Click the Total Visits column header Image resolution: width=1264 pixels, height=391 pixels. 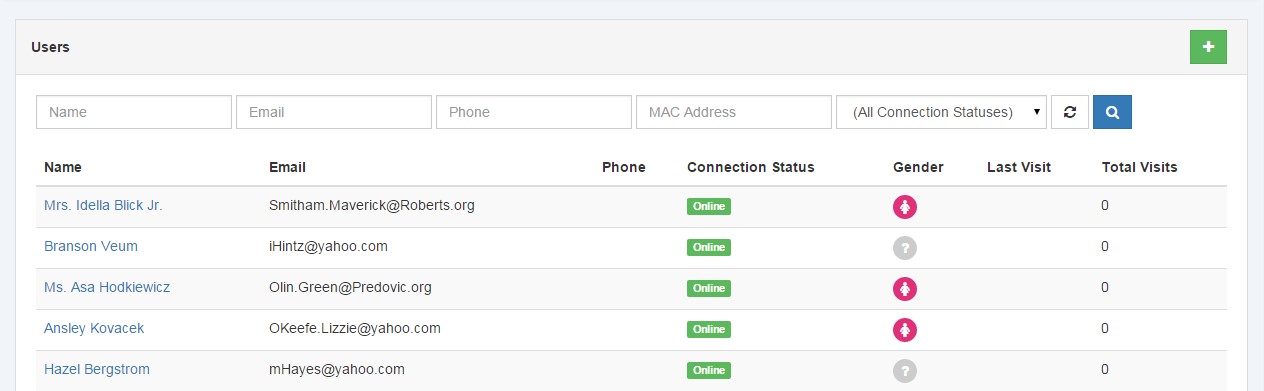tap(1140, 167)
